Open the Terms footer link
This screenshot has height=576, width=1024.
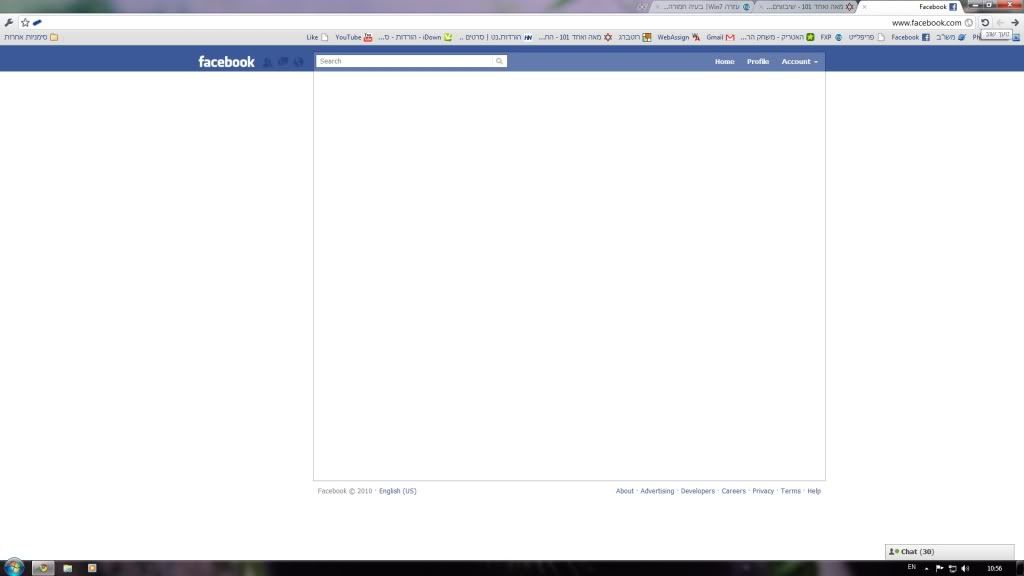point(790,491)
